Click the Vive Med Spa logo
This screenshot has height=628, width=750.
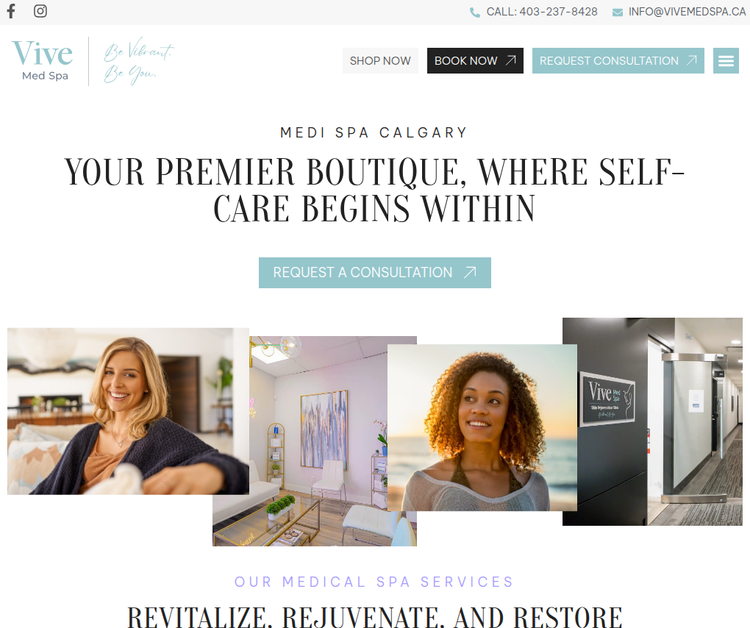tap(43, 60)
